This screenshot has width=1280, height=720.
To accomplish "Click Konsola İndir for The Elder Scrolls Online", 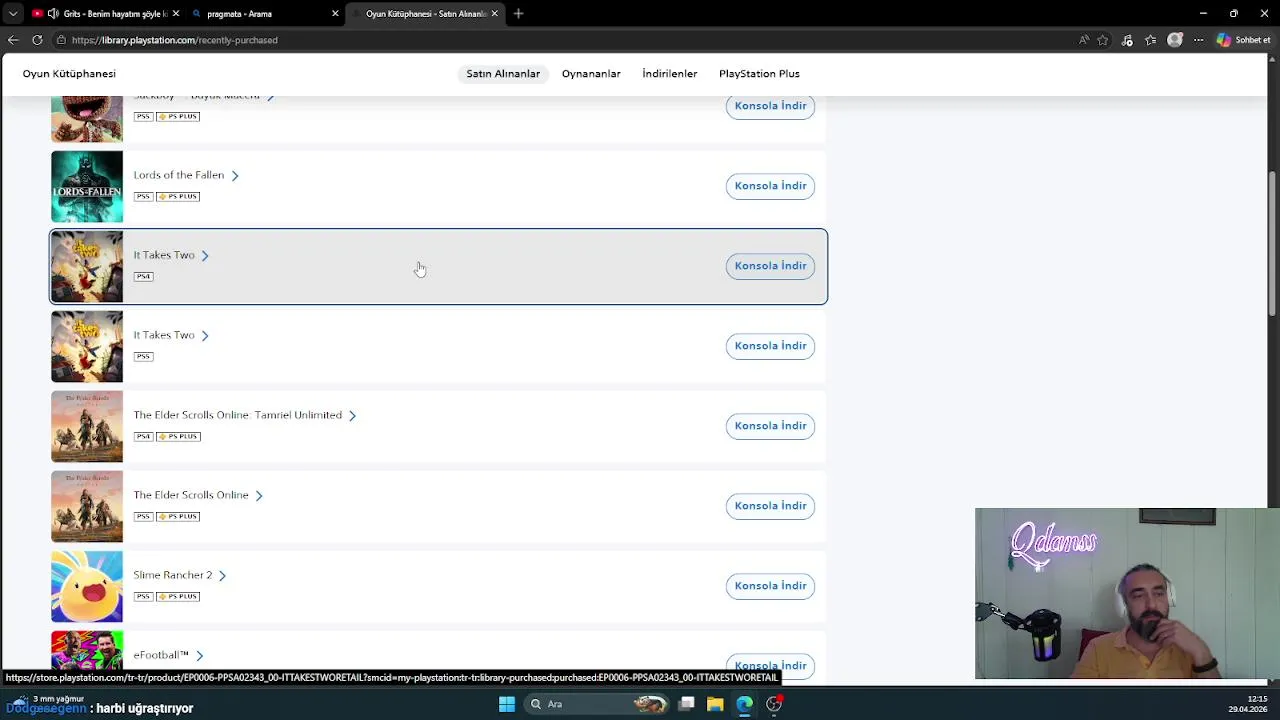I will 770,506.
